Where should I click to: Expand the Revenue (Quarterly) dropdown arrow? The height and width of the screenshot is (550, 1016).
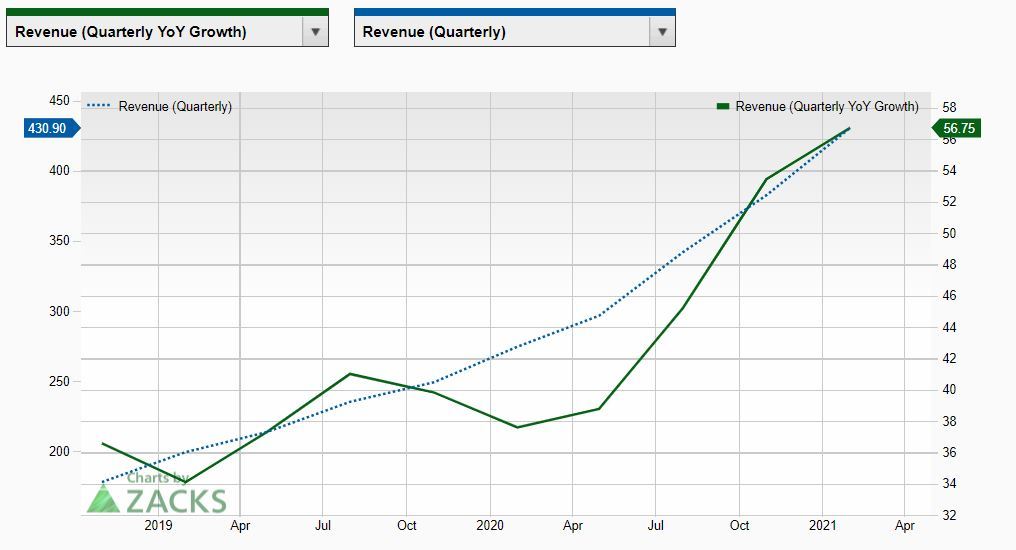[661, 32]
